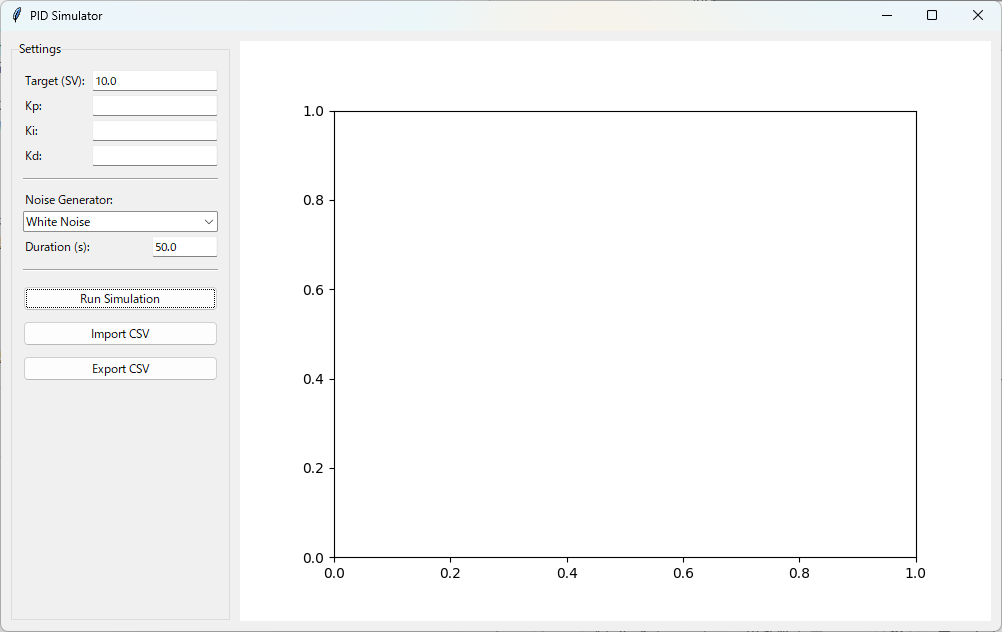Click the Settings group heading
1002x632 pixels.
click(40, 49)
